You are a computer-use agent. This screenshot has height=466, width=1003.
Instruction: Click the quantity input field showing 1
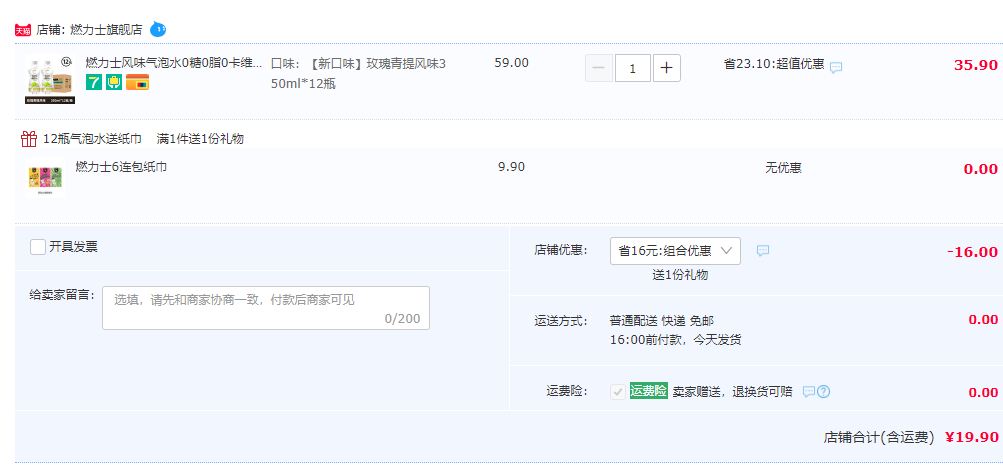(x=633, y=68)
